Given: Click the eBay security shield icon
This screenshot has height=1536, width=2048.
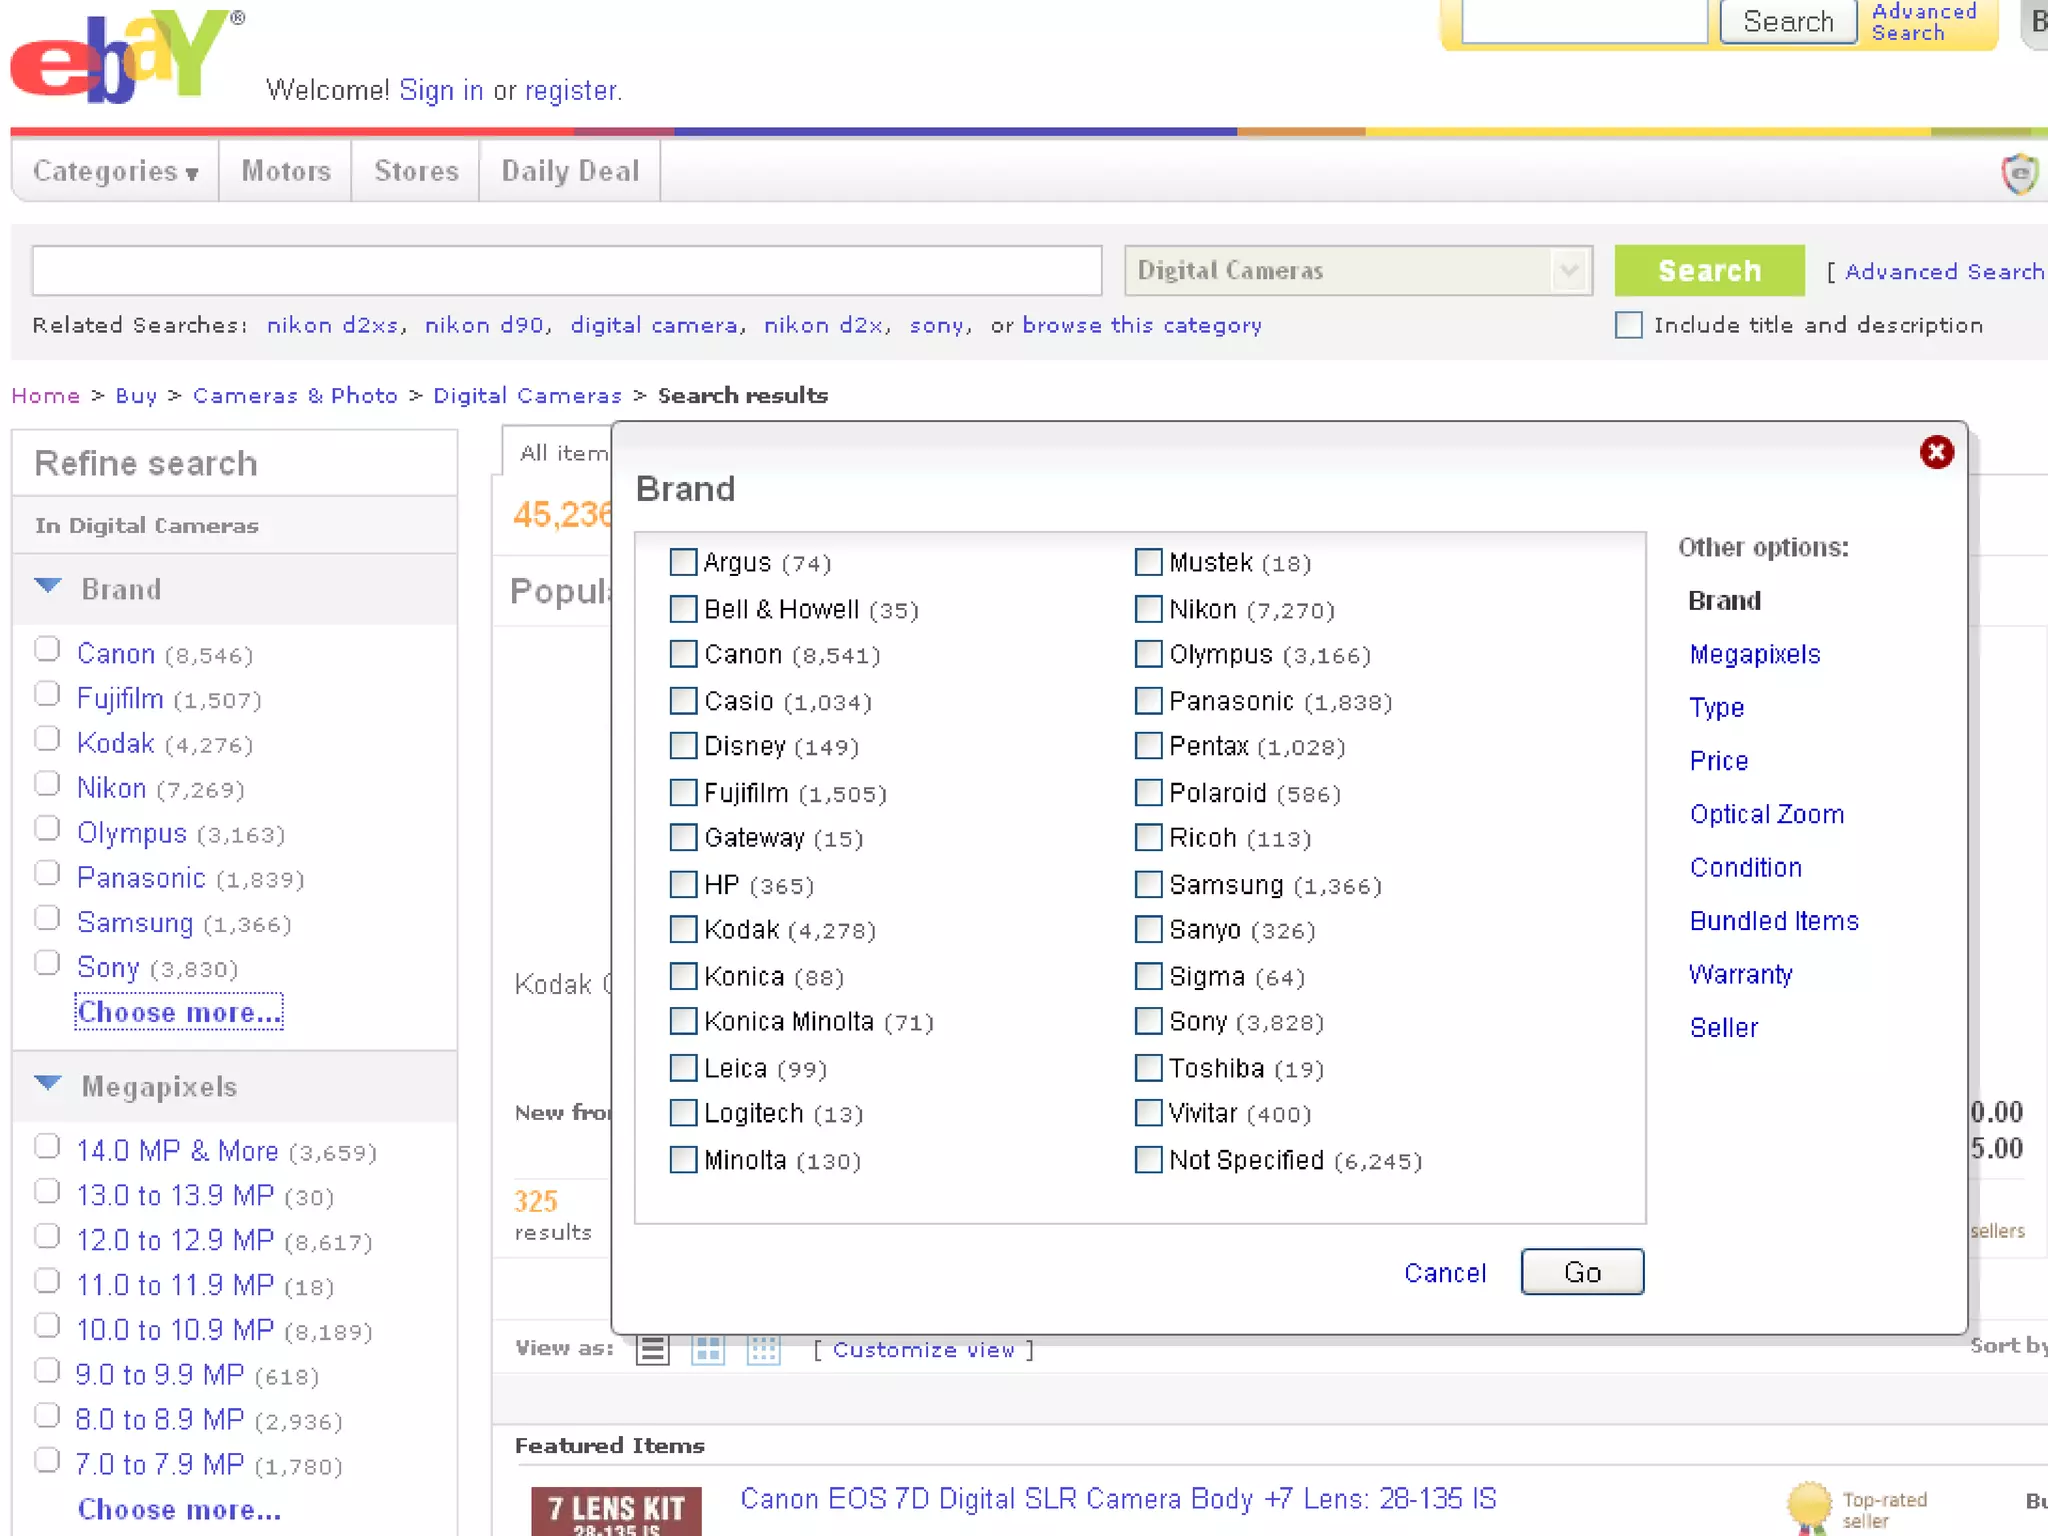Looking at the screenshot, I should [x=2019, y=174].
